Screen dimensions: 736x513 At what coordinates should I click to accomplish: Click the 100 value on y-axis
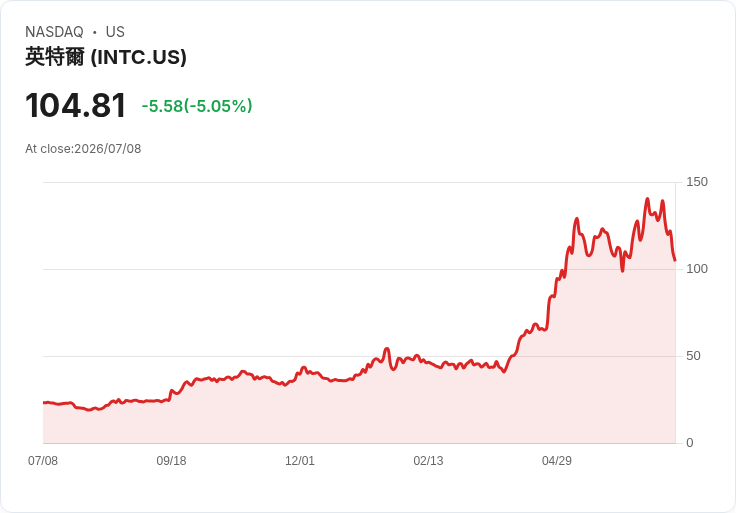tap(697, 269)
